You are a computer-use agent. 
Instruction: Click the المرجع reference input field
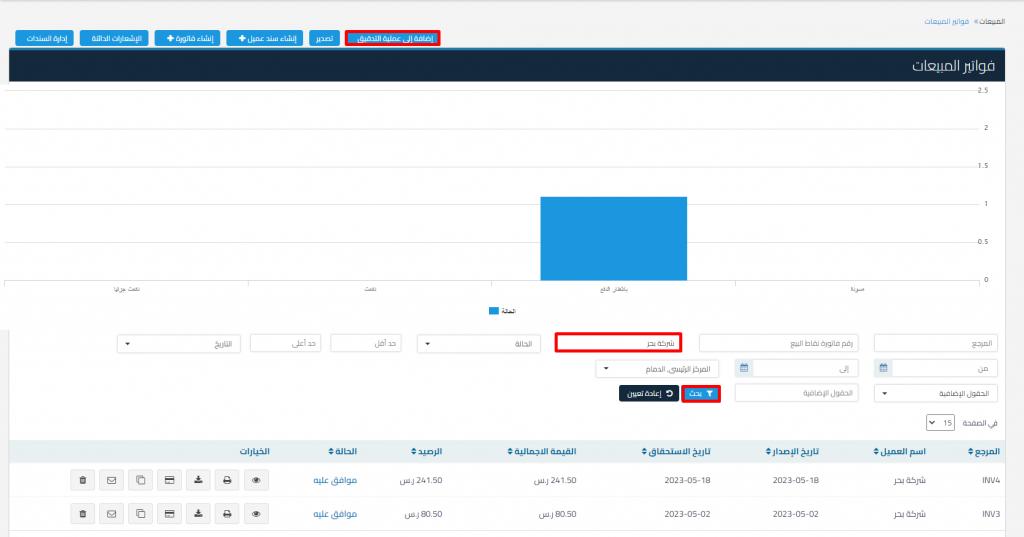[x=936, y=343]
